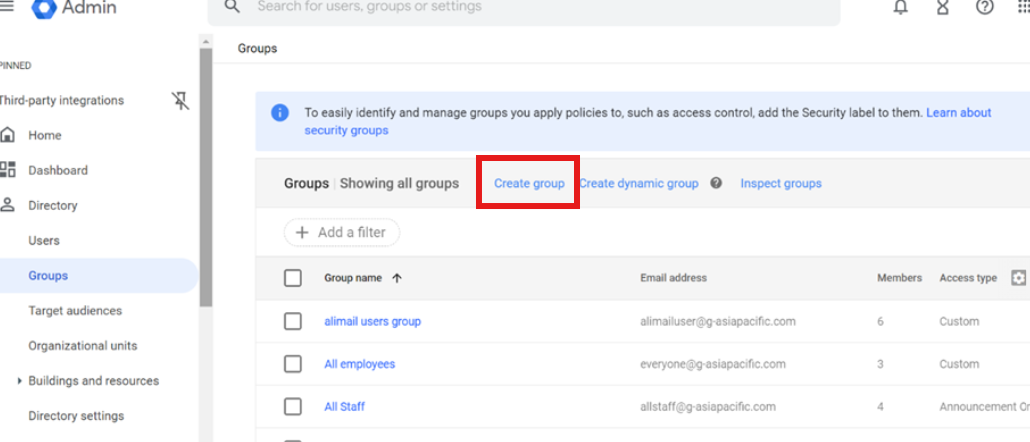Open alimail users group
1030x442 pixels.
click(x=372, y=321)
